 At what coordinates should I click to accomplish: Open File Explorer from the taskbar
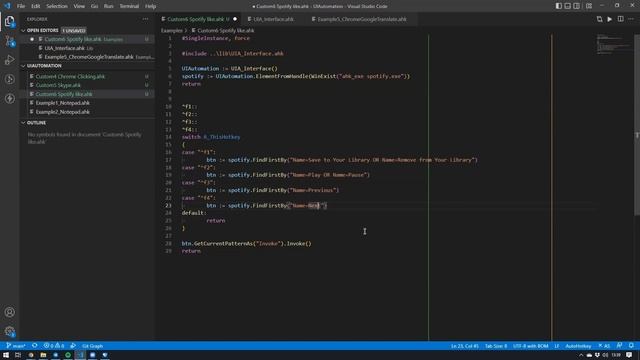click(43, 355)
